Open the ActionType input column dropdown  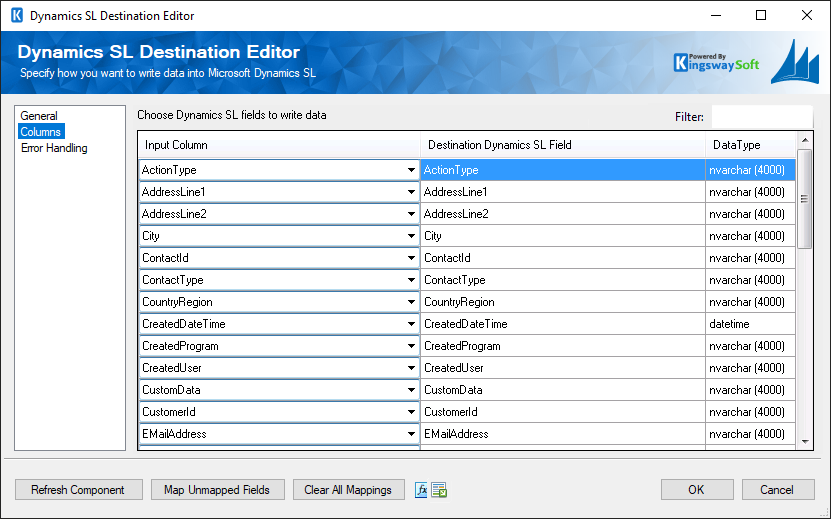pos(411,170)
